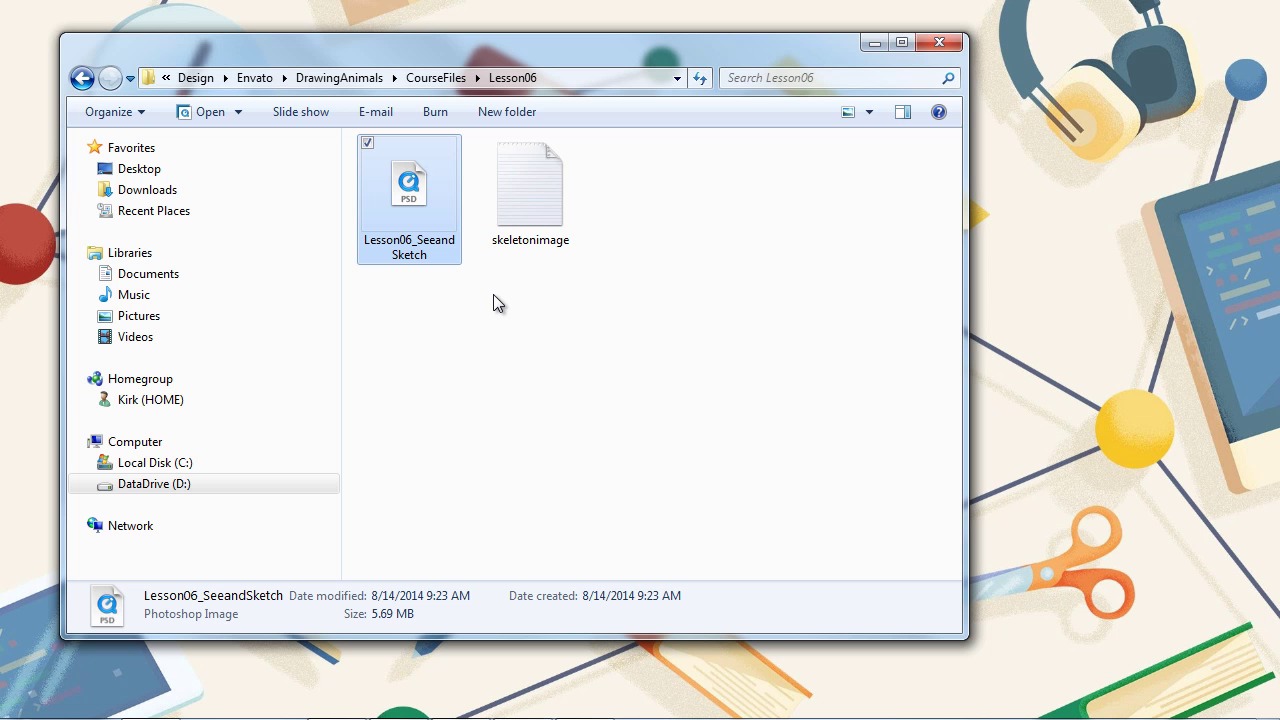Open the Organize menu

coord(115,112)
